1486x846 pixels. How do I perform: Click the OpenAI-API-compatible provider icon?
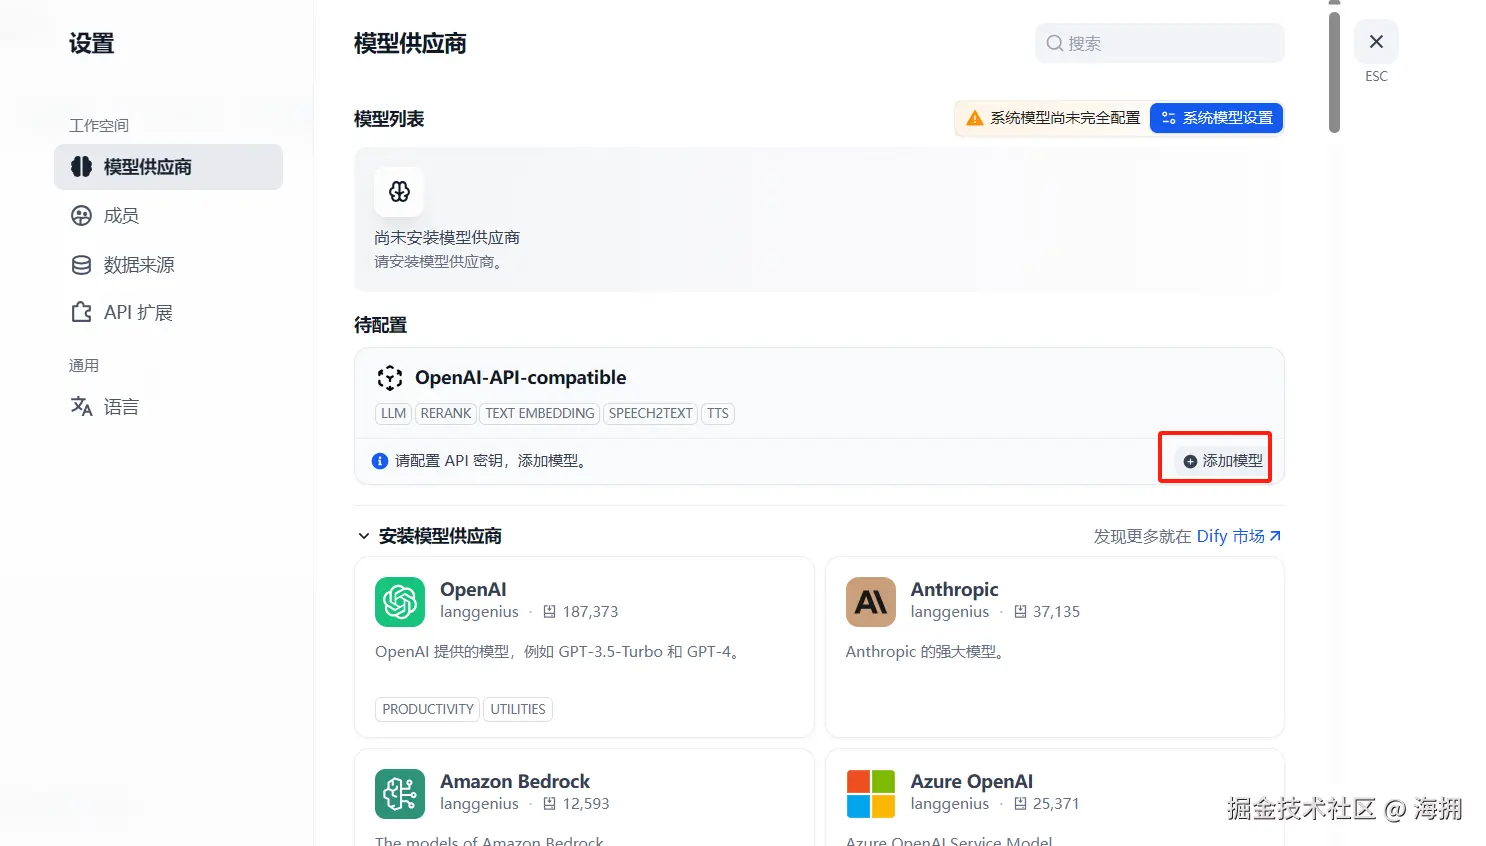coord(389,378)
